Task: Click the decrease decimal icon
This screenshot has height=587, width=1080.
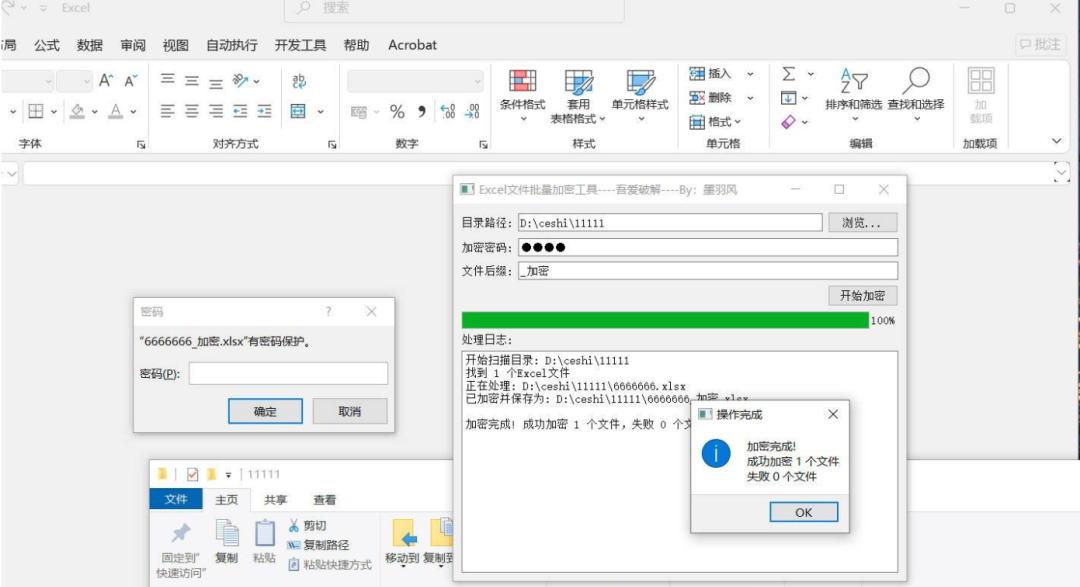Action: (472, 111)
